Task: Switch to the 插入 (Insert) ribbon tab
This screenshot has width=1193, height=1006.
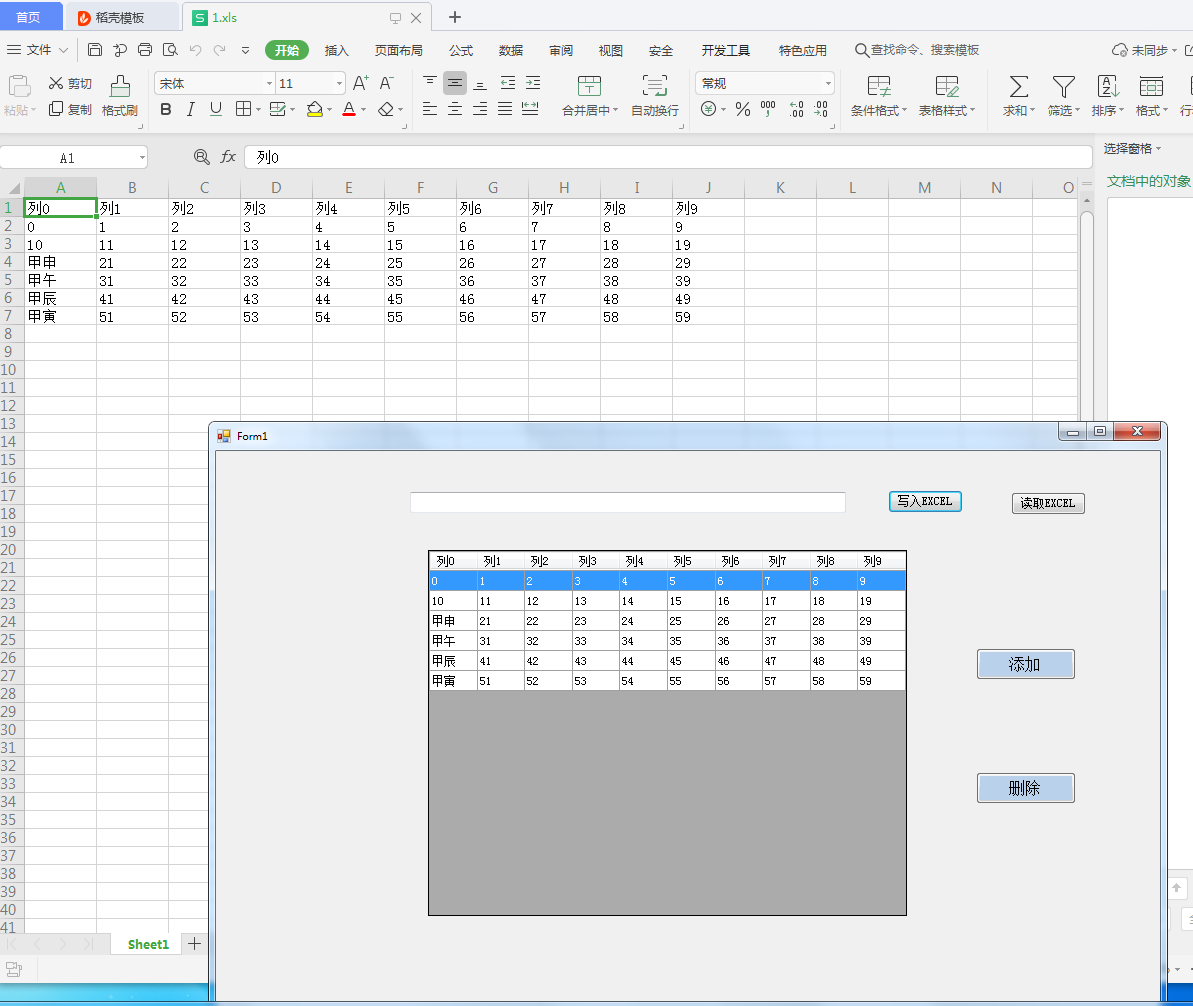Action: pyautogui.click(x=337, y=51)
